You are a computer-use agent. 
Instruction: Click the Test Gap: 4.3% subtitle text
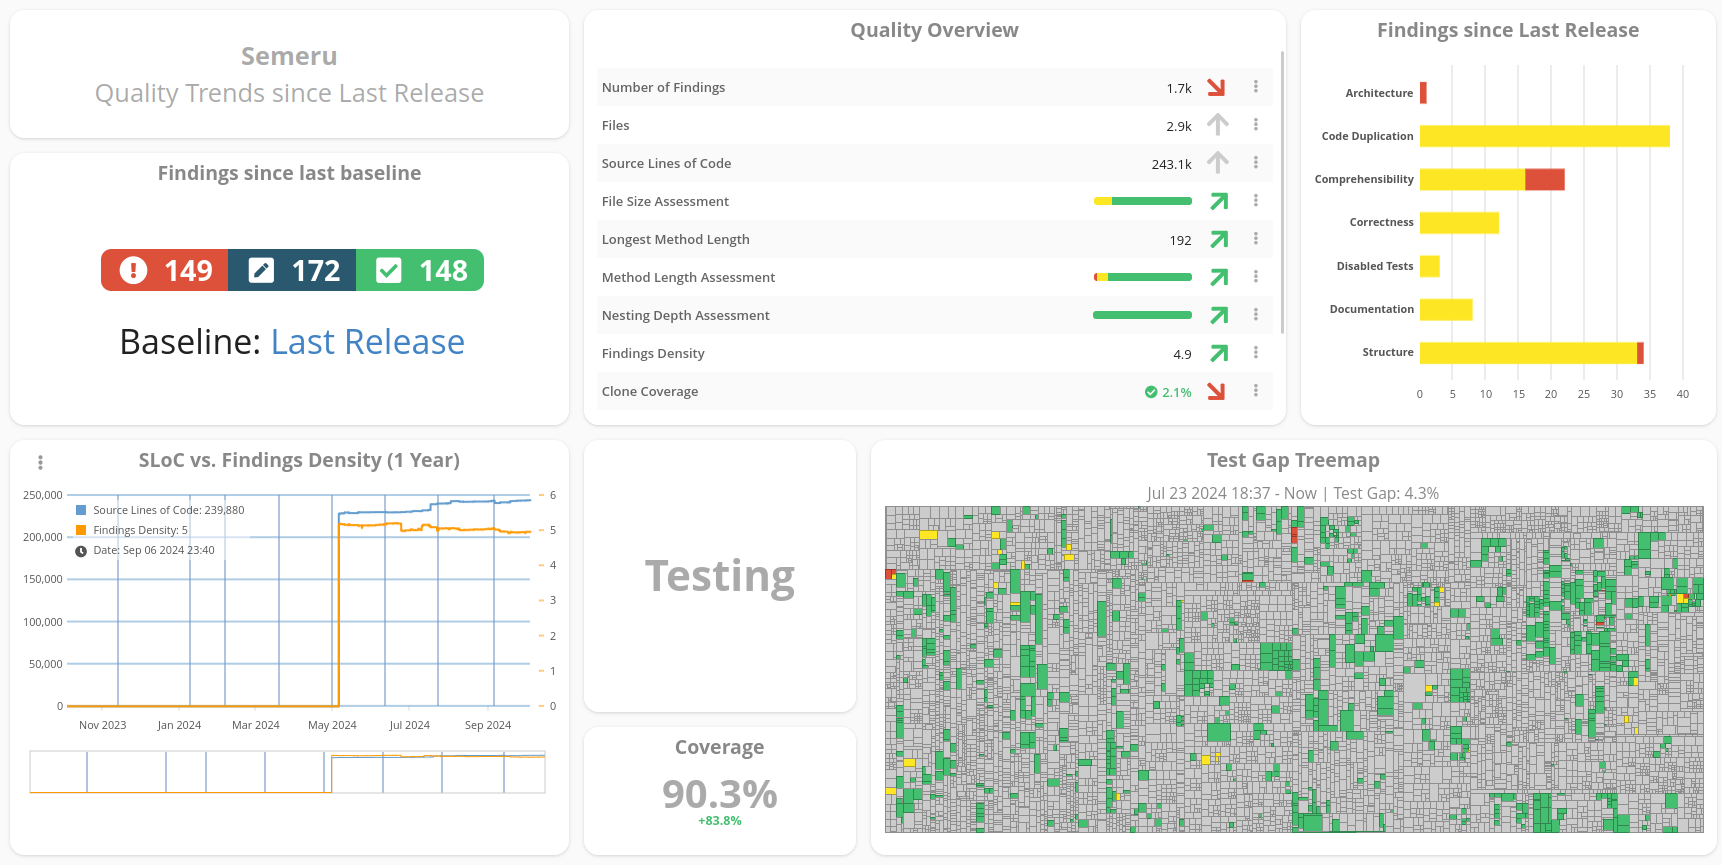tap(1386, 493)
